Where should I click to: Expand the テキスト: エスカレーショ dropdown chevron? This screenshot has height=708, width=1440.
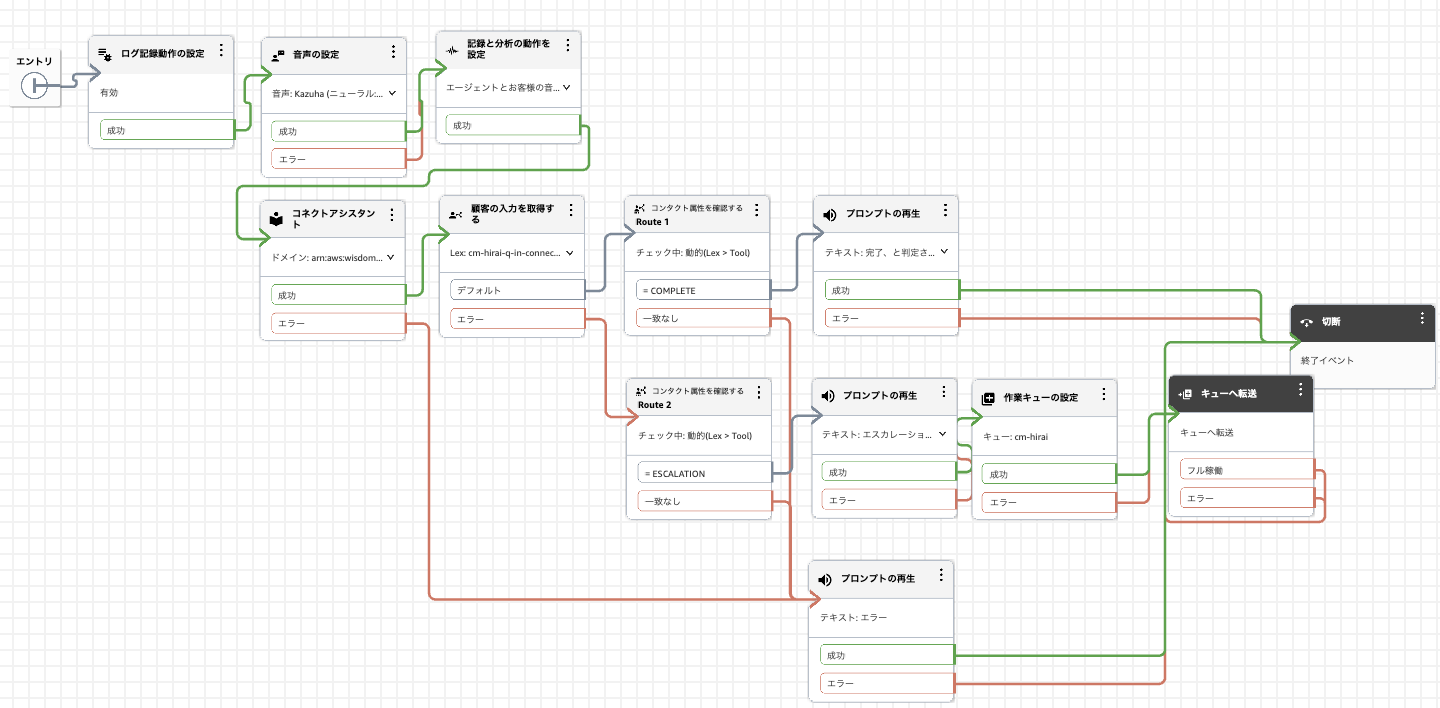943,435
